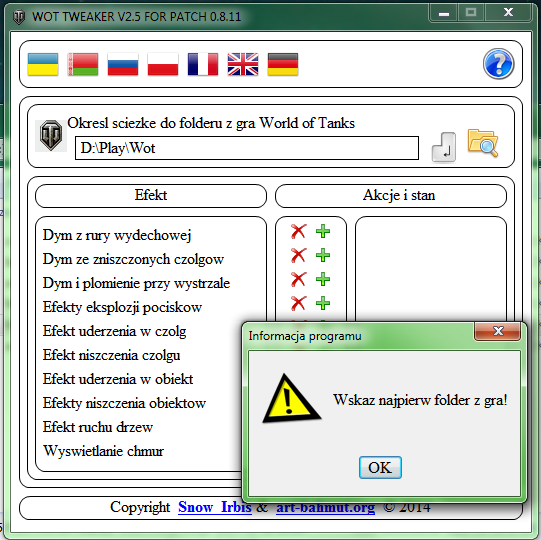
Task: Close the Informacja programu dialog
Action: pyautogui.click(x=498, y=331)
